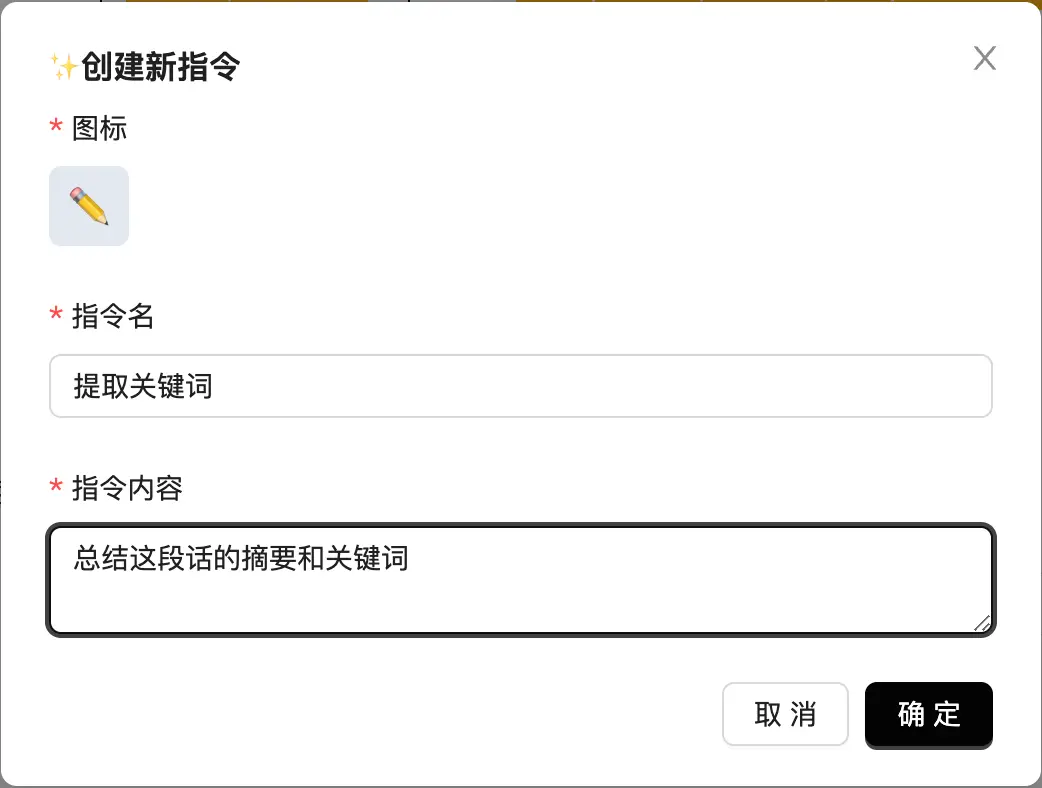Grab the textarea resize handle corner
The image size is (1042, 788).
(x=982, y=623)
